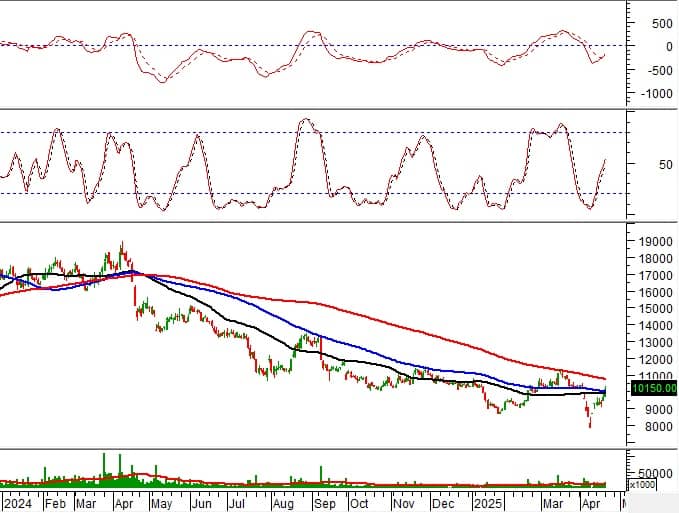Click the May month axis label
Screen dimensions: 679x513
162,503
